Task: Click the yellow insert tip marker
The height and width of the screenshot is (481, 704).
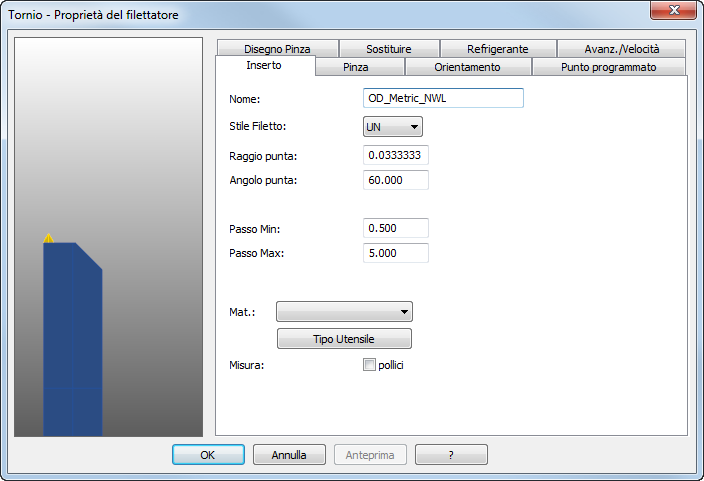Action: [48, 238]
